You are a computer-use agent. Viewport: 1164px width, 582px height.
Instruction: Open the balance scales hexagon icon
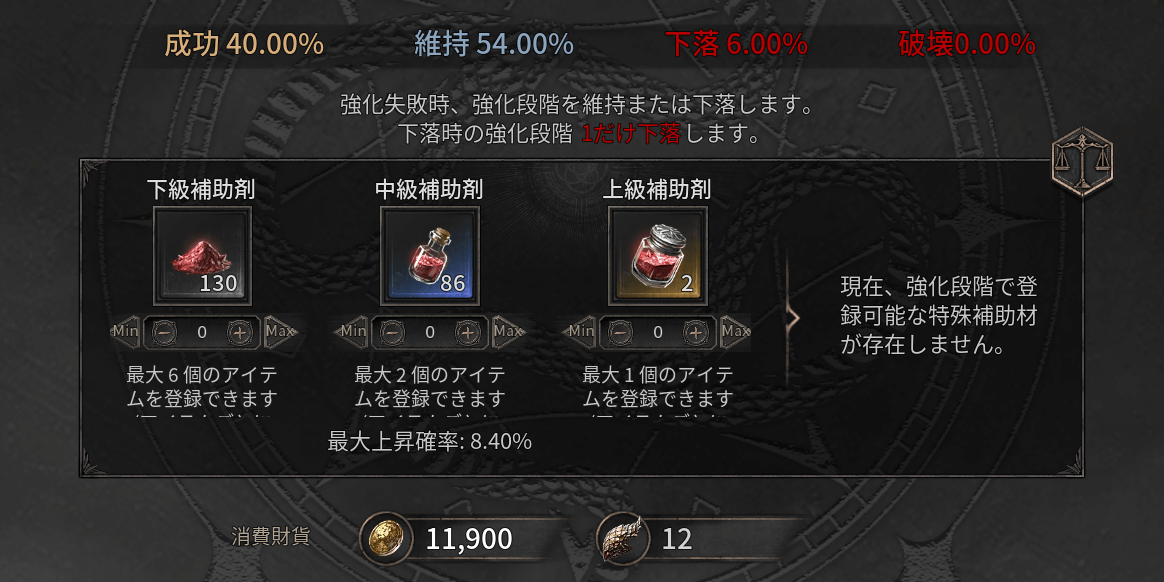coord(1082,162)
